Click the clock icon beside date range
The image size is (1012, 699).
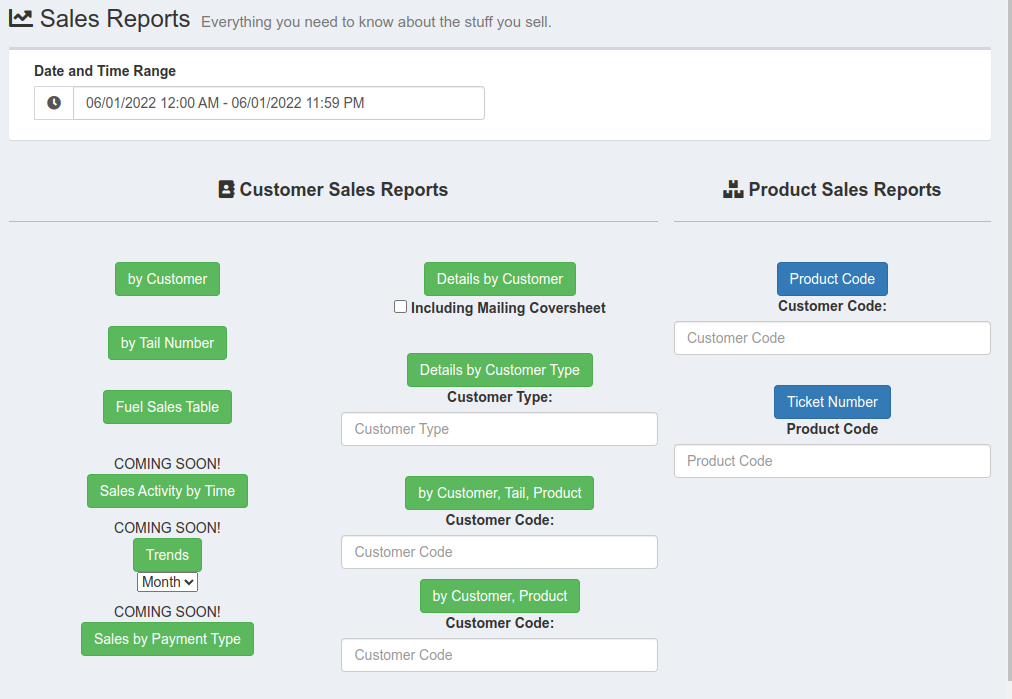(x=54, y=103)
